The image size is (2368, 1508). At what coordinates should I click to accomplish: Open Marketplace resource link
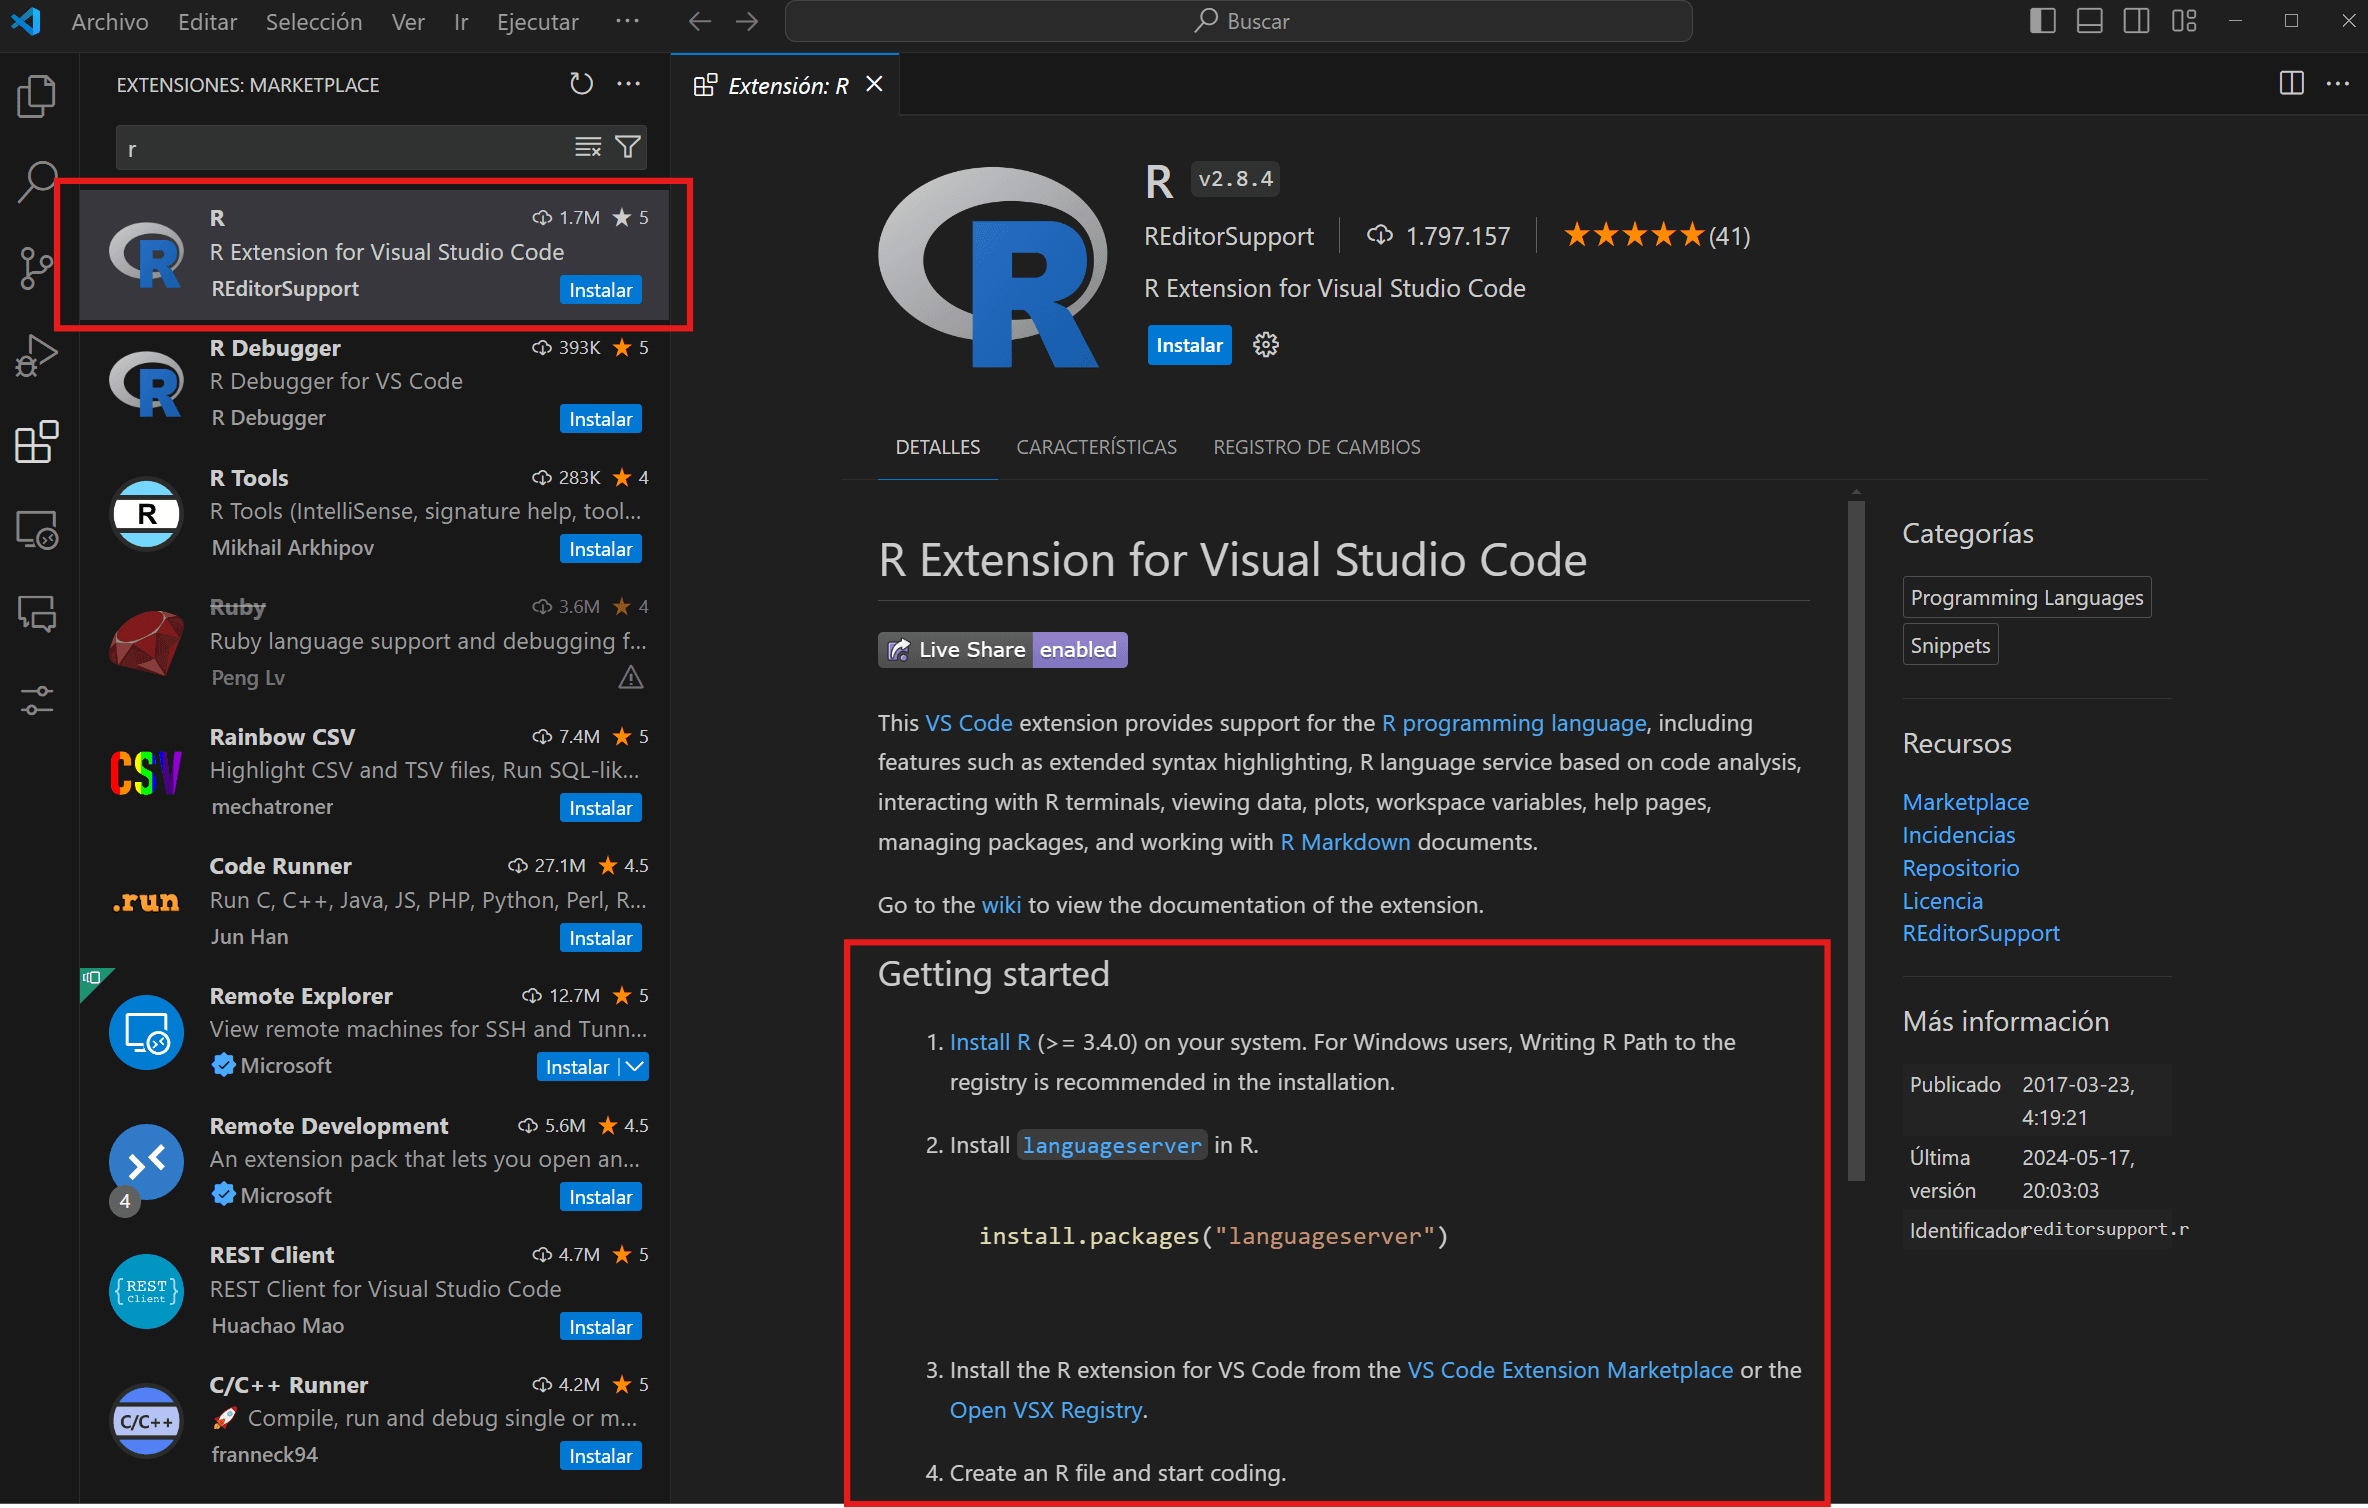pos(1965,802)
